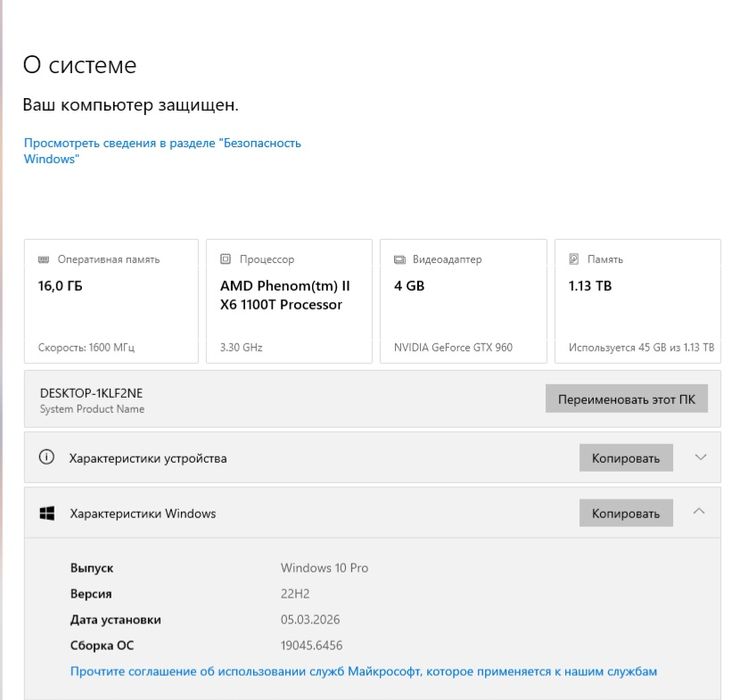Click the Дата установки row label
This screenshot has width=756, height=700.
116,619
